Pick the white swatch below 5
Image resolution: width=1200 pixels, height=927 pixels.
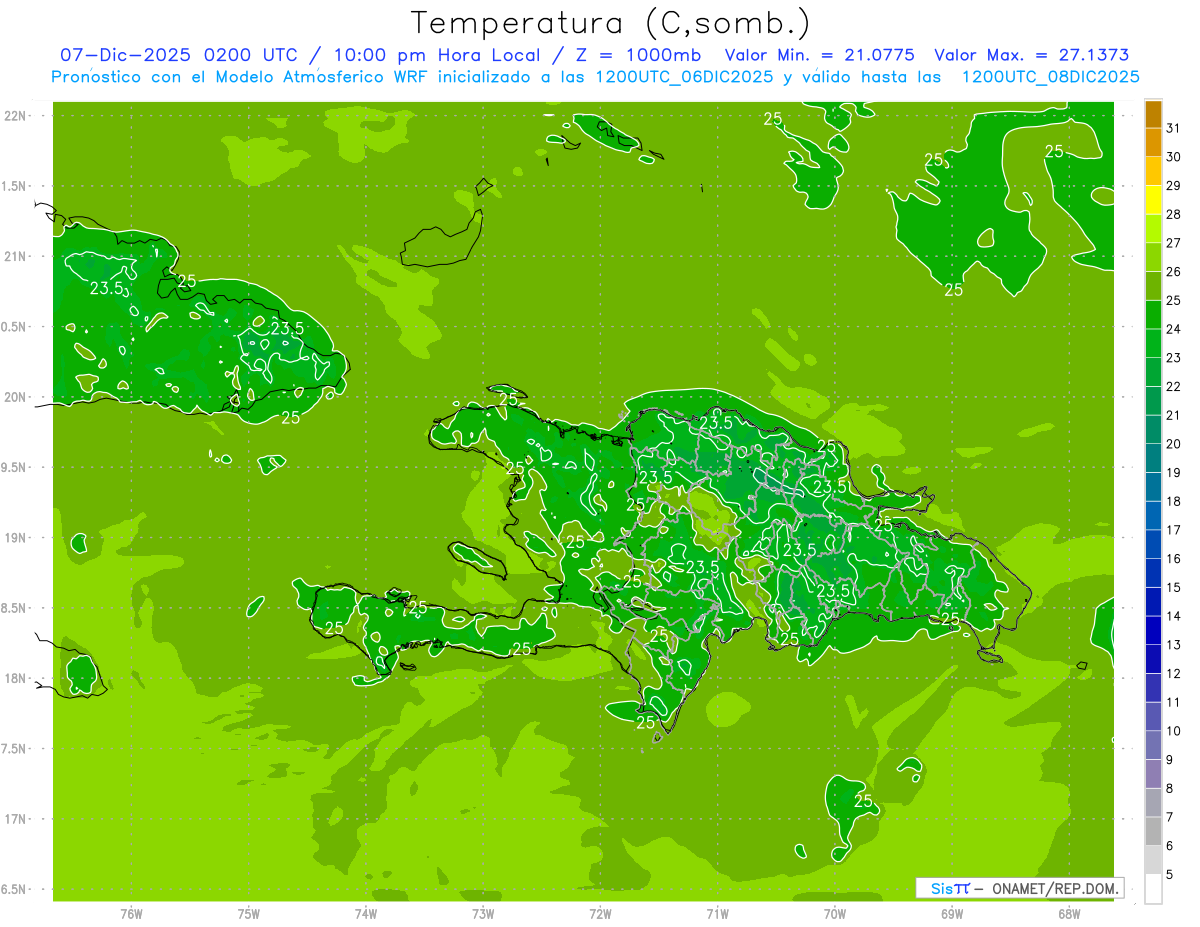tap(1153, 889)
